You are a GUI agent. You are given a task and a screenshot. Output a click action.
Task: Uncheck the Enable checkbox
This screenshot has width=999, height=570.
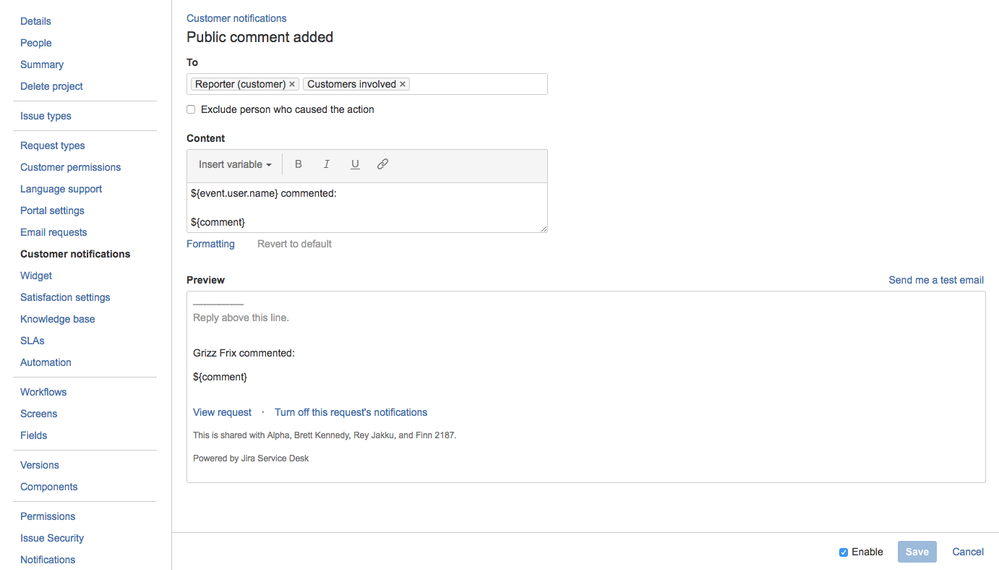pyautogui.click(x=844, y=552)
